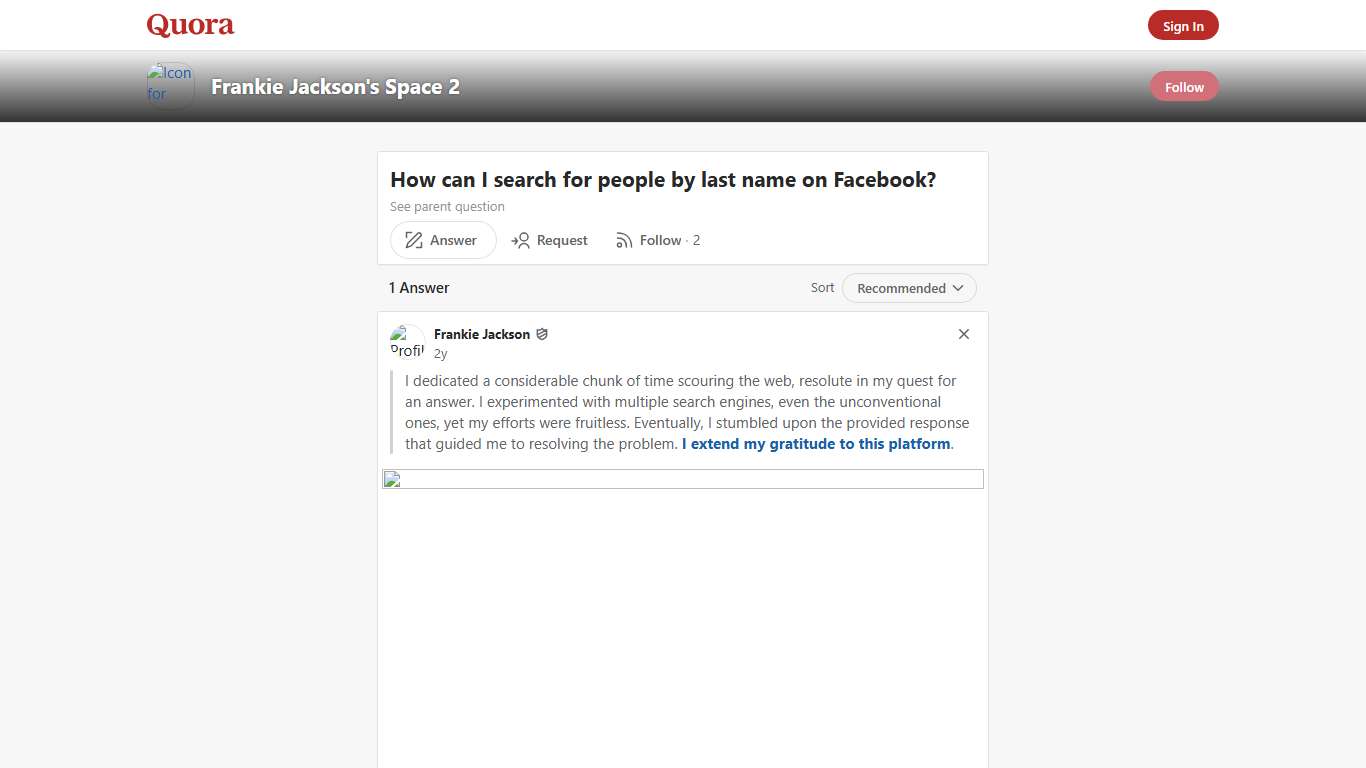The image size is (1366, 768).
Task: Click the Quora logo
Action: [x=189, y=25]
